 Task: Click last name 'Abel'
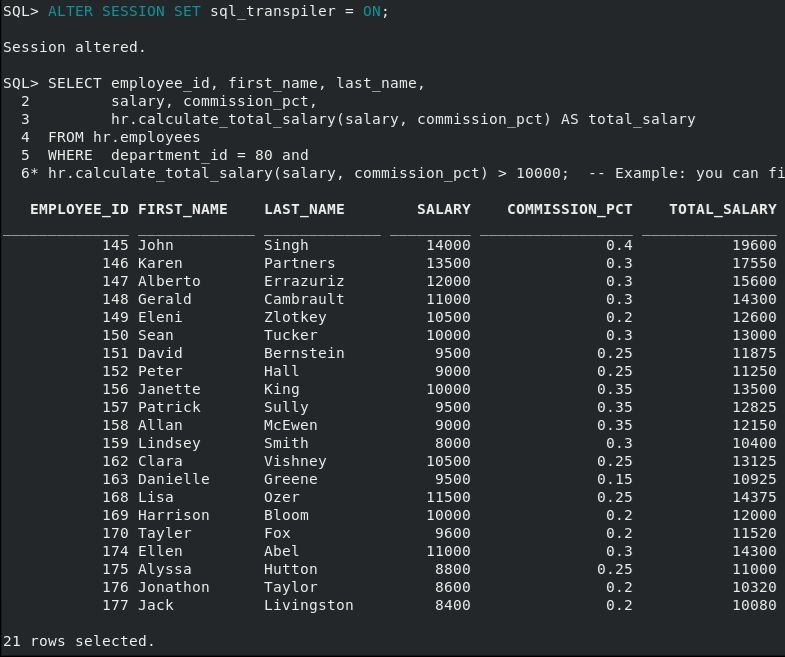(282, 552)
